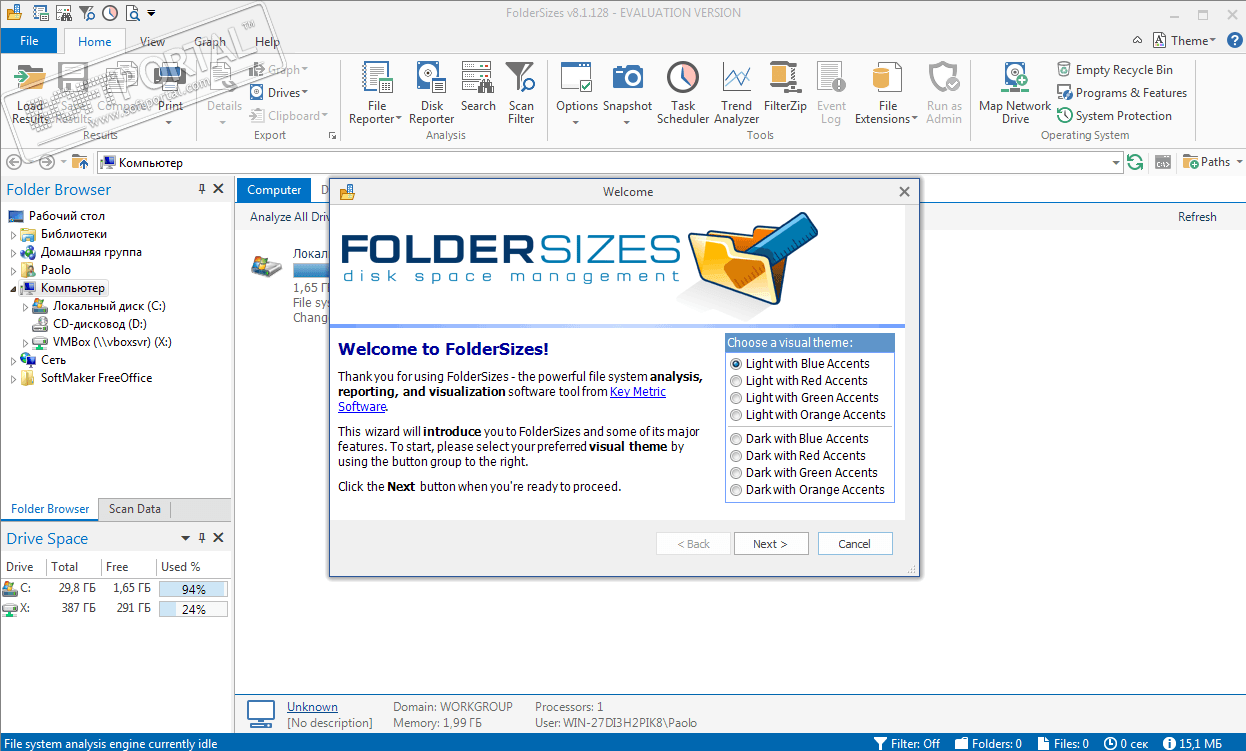Switch to the View ribbon tab
1246x751 pixels.
click(153, 42)
